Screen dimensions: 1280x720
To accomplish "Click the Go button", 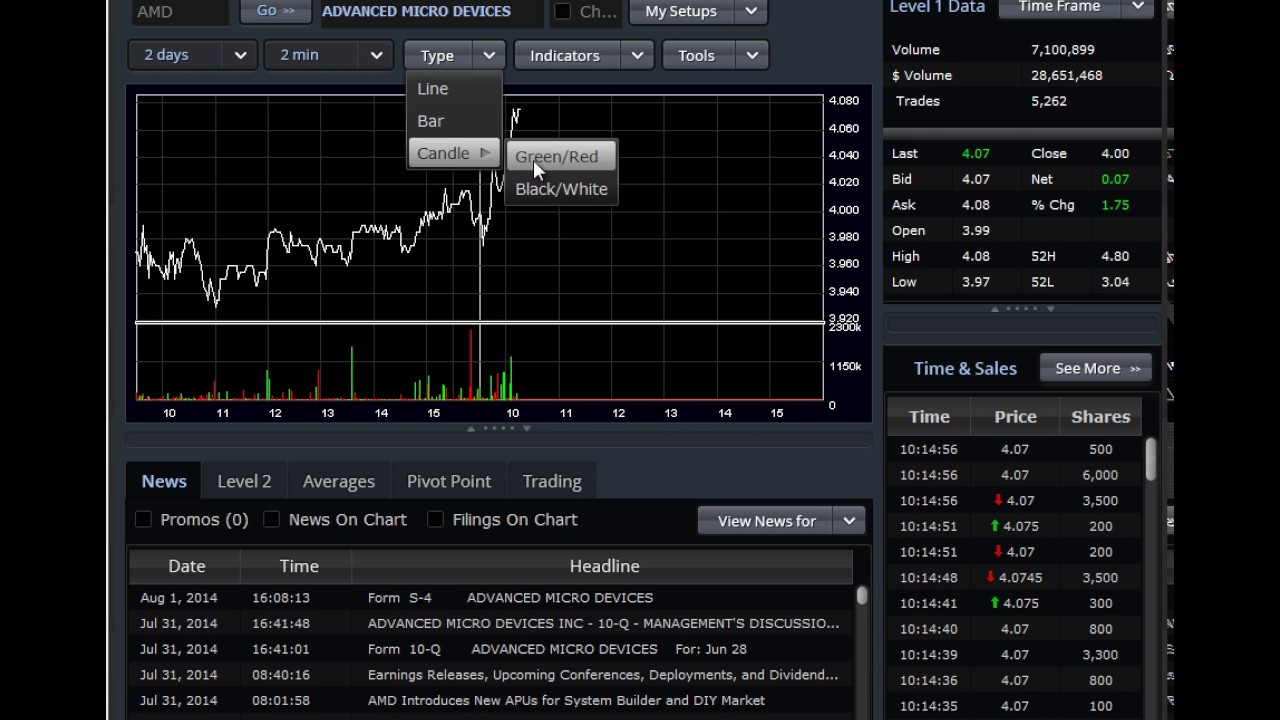I will [x=276, y=11].
